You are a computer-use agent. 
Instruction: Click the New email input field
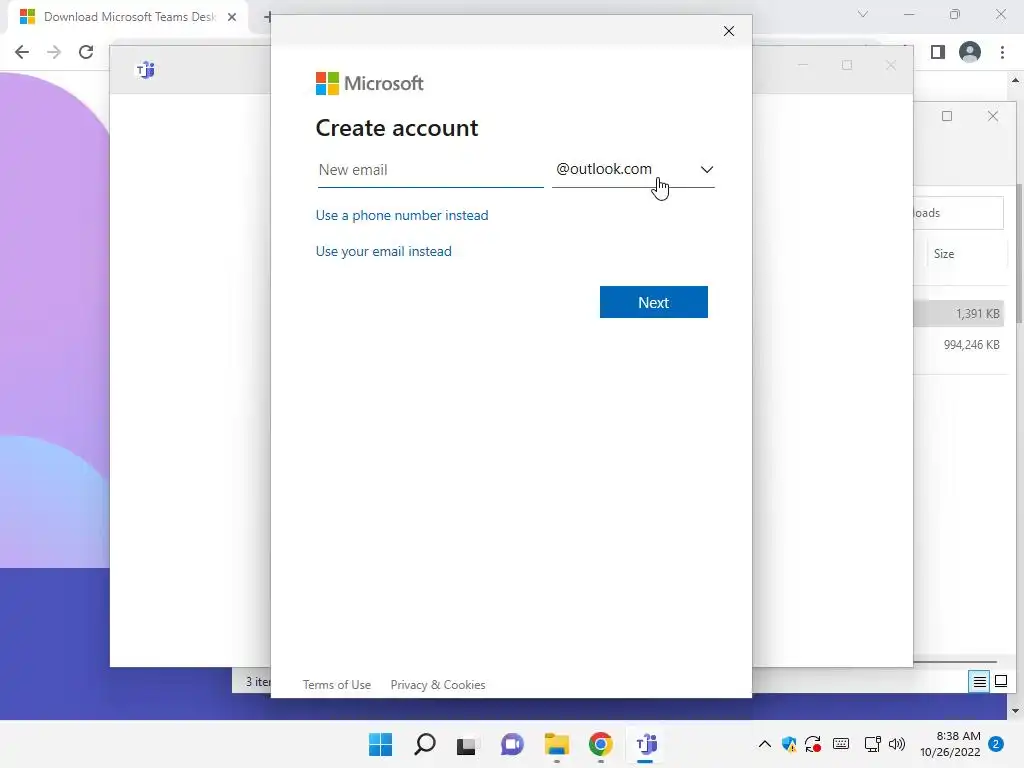pyautogui.click(x=430, y=170)
